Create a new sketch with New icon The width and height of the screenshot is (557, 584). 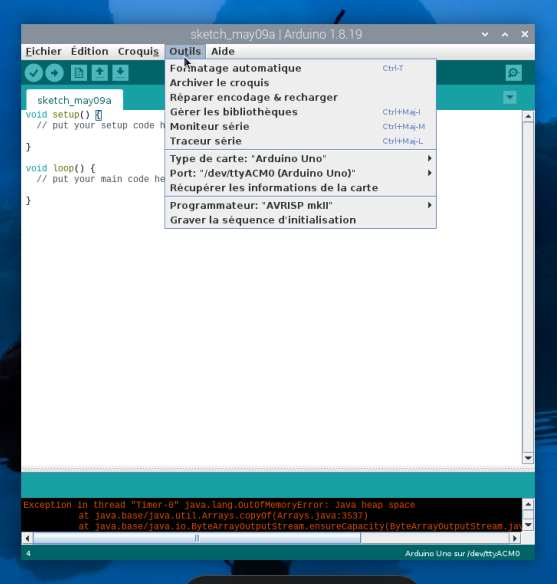coord(79,73)
